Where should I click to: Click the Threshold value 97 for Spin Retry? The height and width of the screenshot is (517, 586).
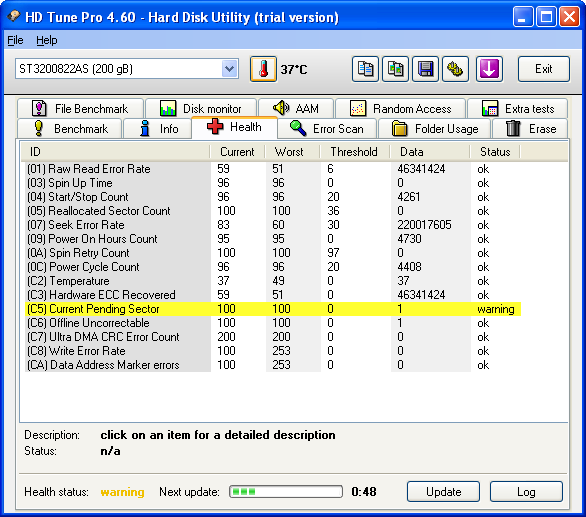tap(333, 253)
